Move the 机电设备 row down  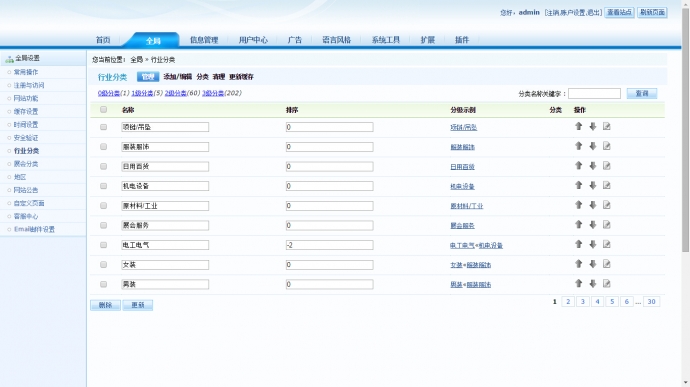593,185
